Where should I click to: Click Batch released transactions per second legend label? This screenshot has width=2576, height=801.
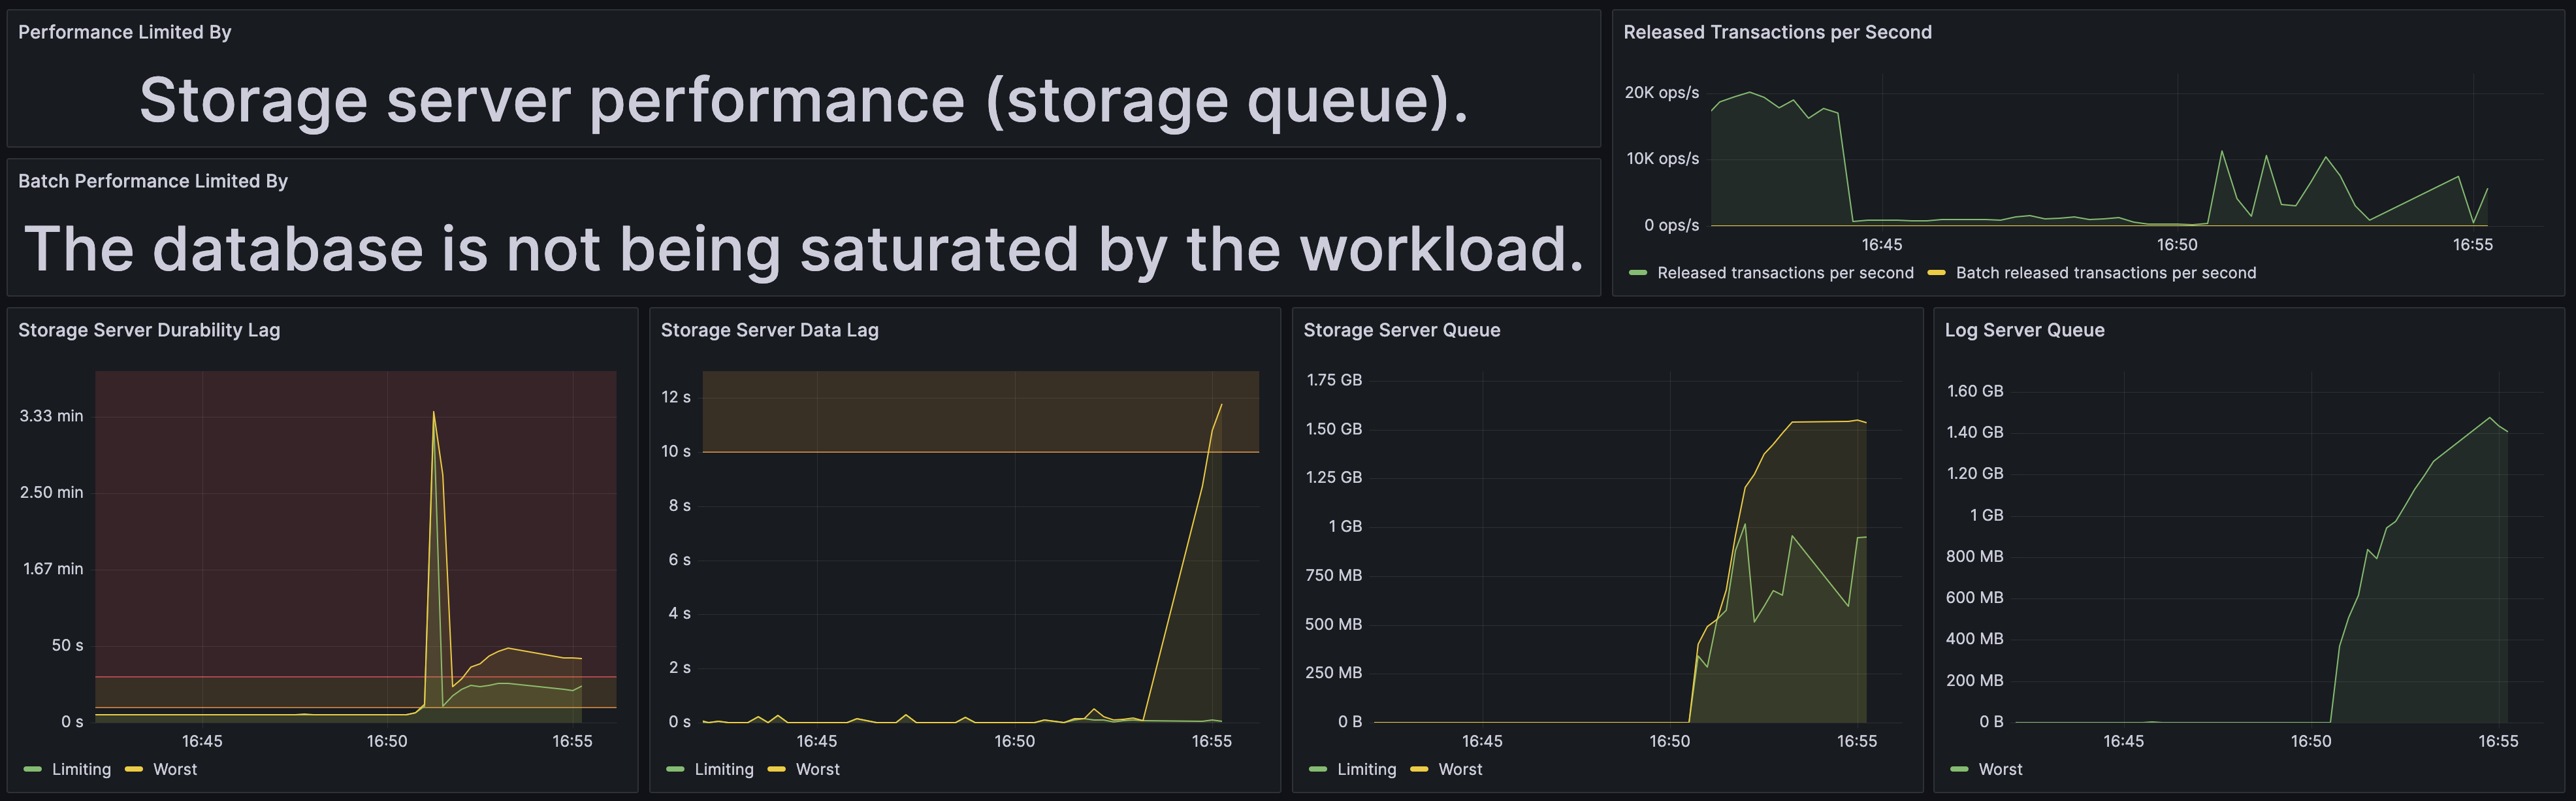click(x=2106, y=273)
